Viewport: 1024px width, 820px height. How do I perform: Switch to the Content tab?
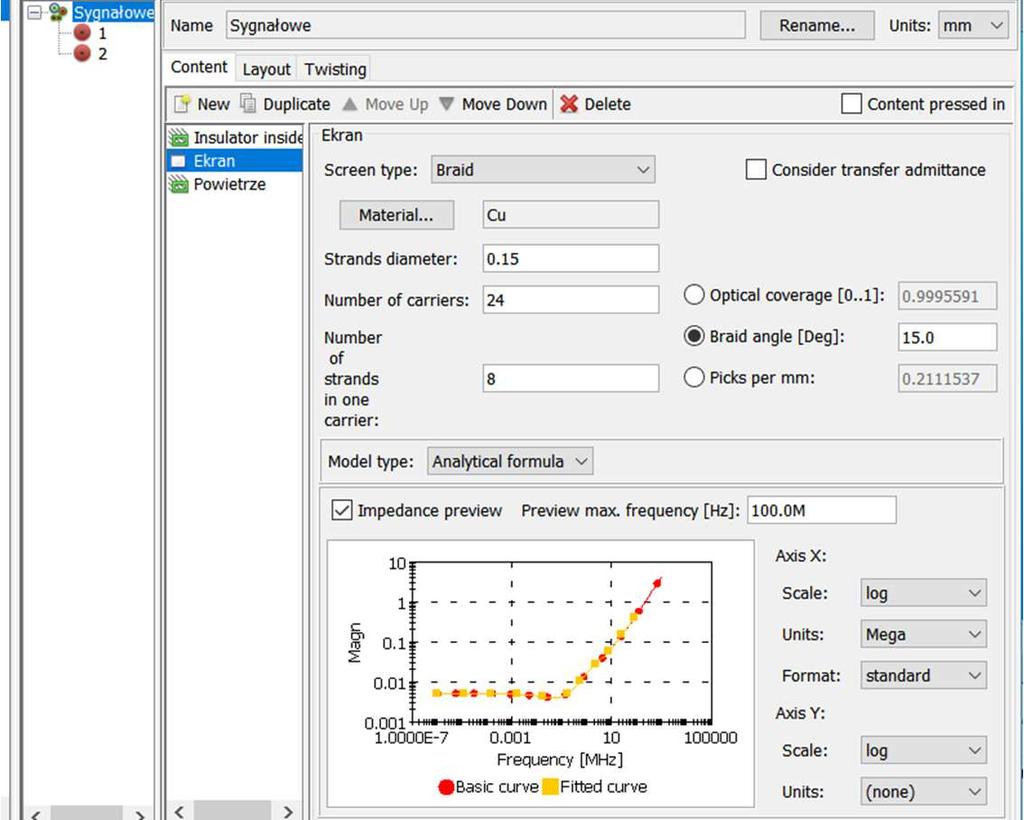199,67
